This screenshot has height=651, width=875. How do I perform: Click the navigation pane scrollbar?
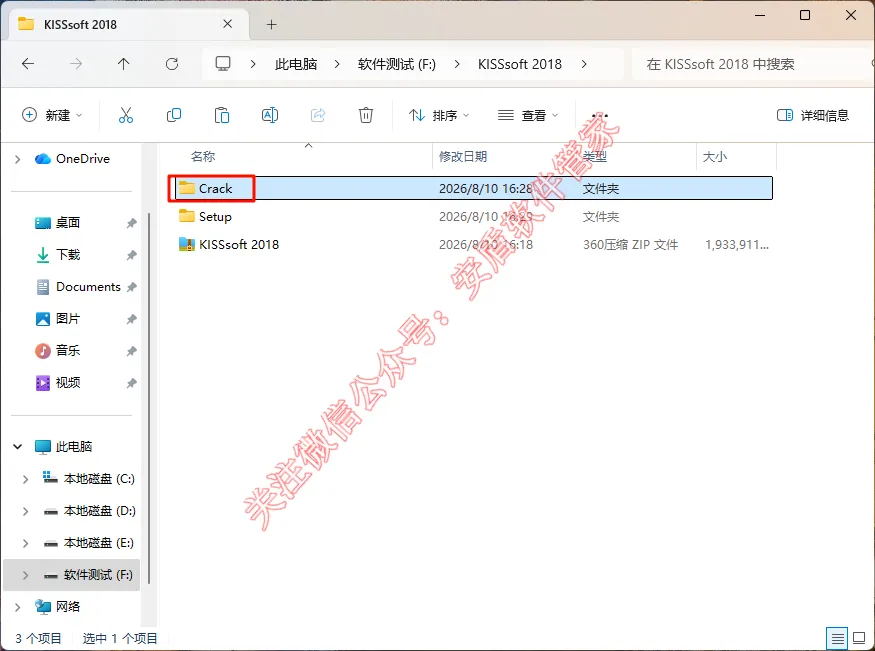coord(148,398)
